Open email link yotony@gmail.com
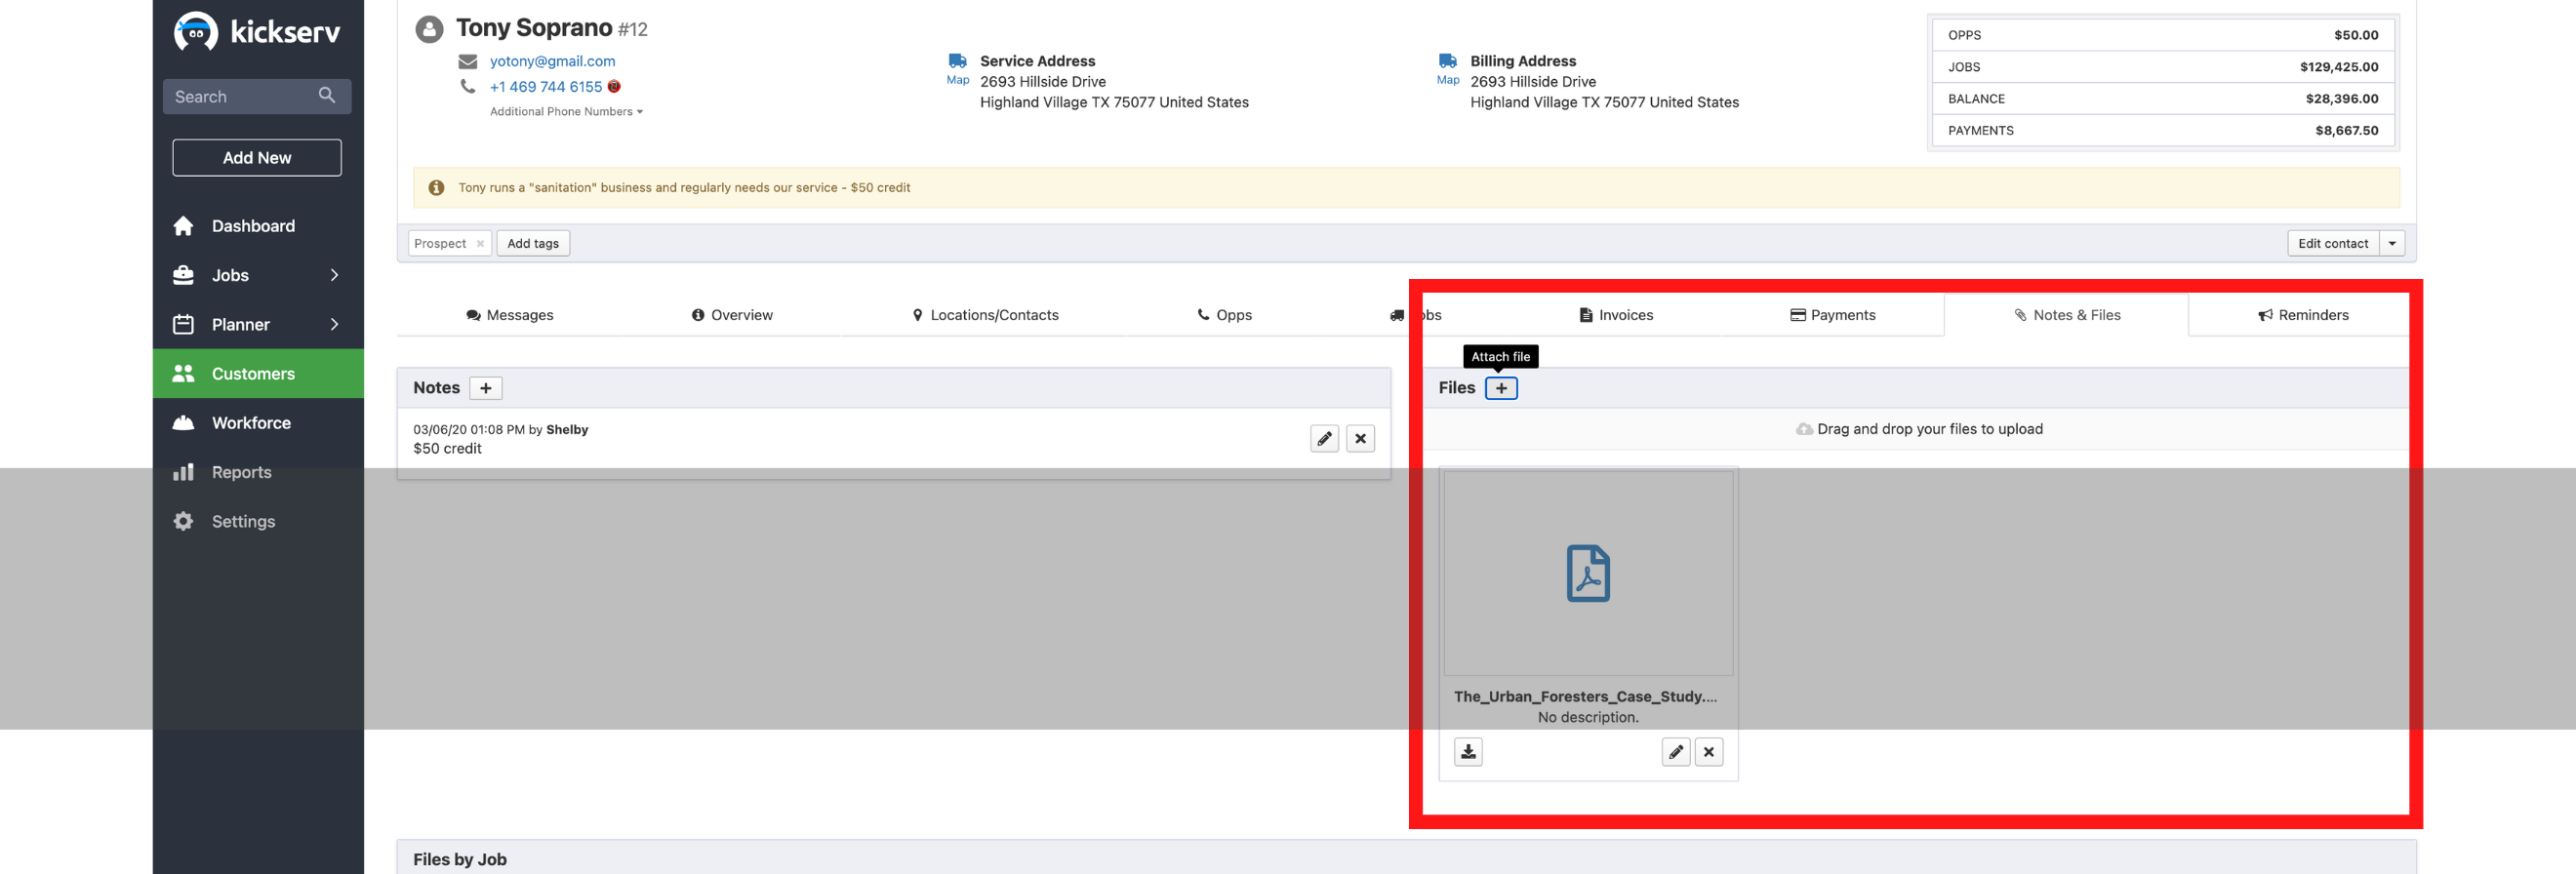The height and width of the screenshot is (874, 2576). [552, 61]
